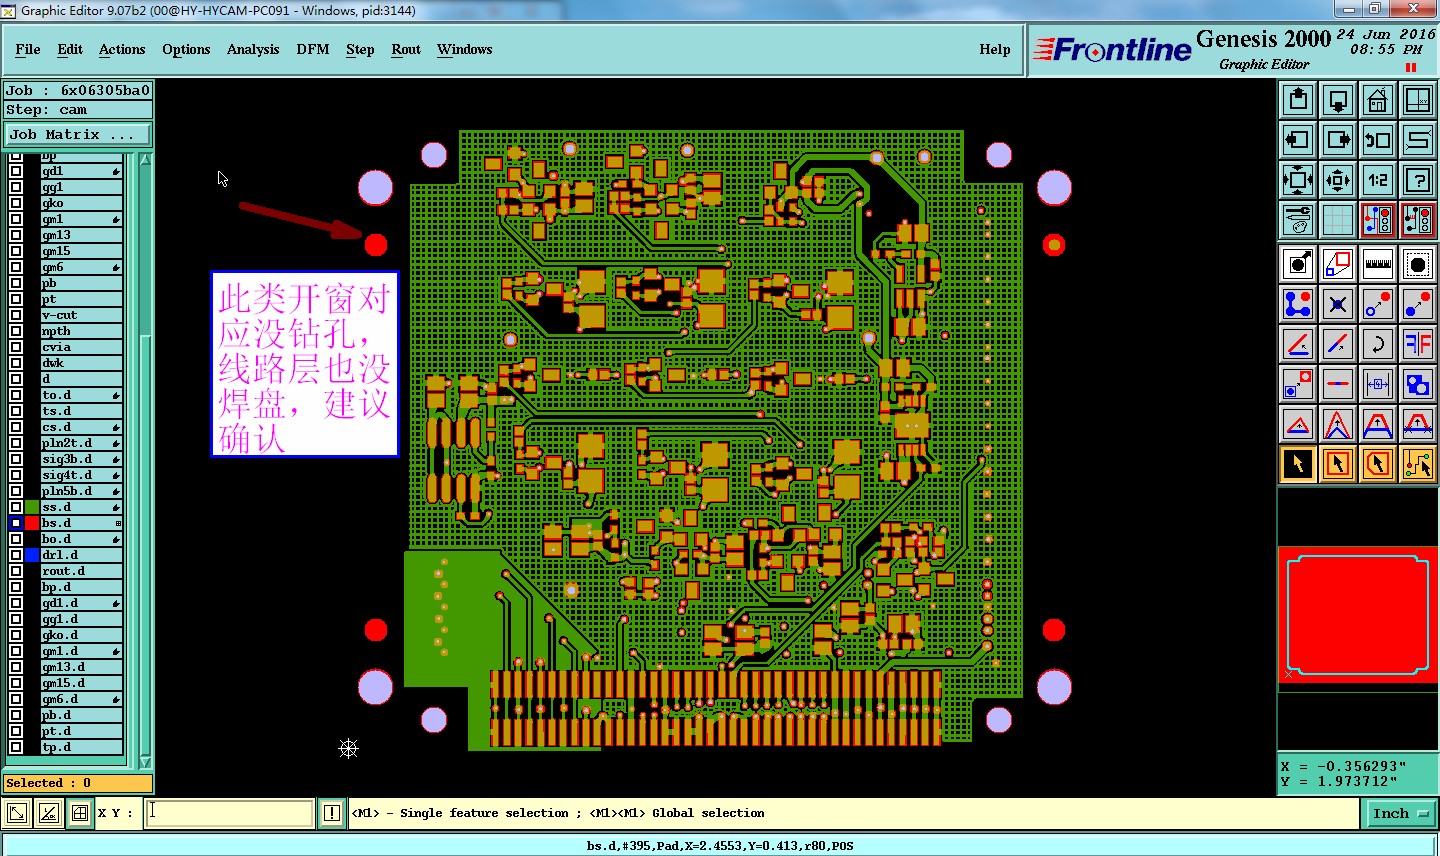This screenshot has width=1440, height=856.
Task: Click the layer list scroll-down arrow
Action: click(145, 762)
